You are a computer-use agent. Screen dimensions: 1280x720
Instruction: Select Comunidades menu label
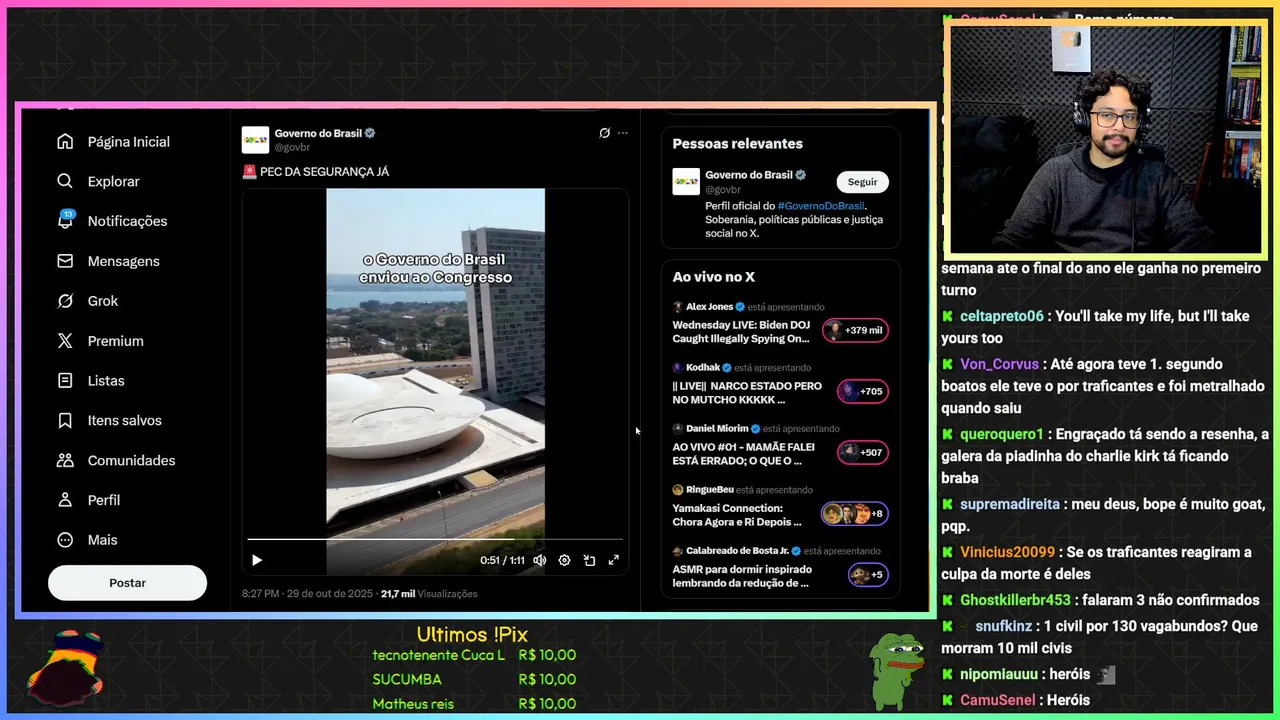pyautogui.click(x=131, y=460)
